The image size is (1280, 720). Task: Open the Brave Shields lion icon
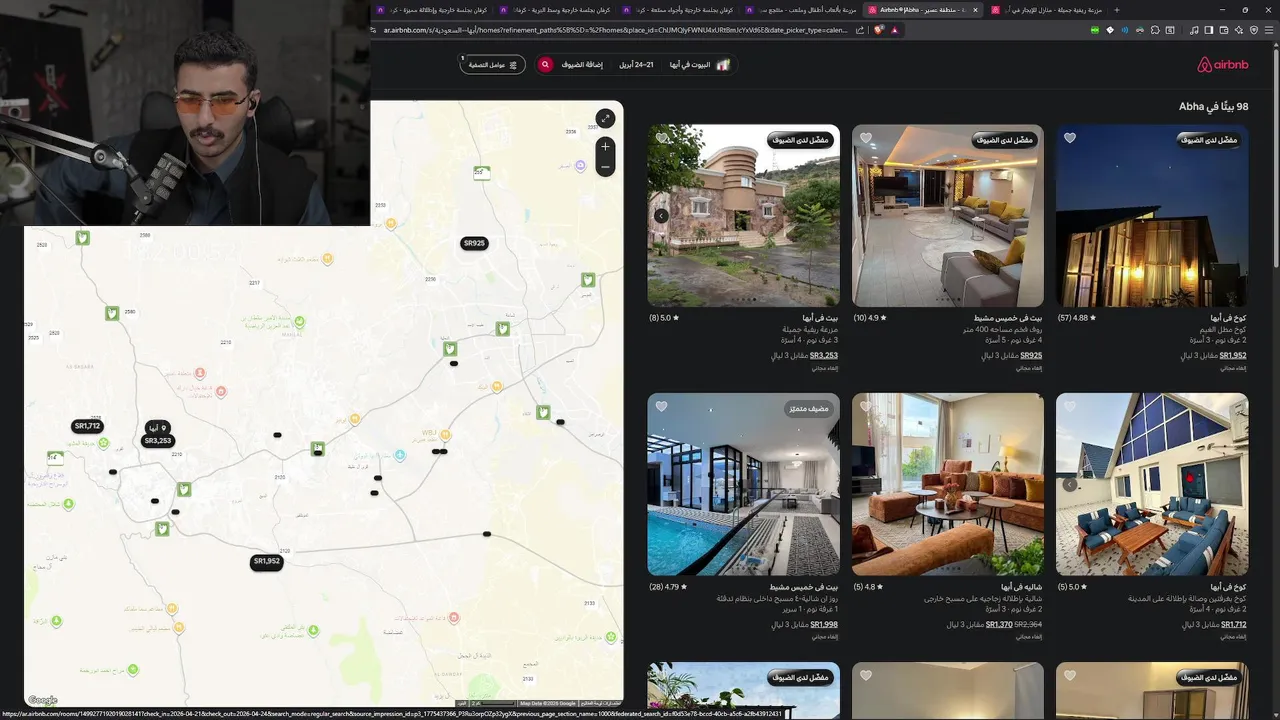click(x=879, y=30)
